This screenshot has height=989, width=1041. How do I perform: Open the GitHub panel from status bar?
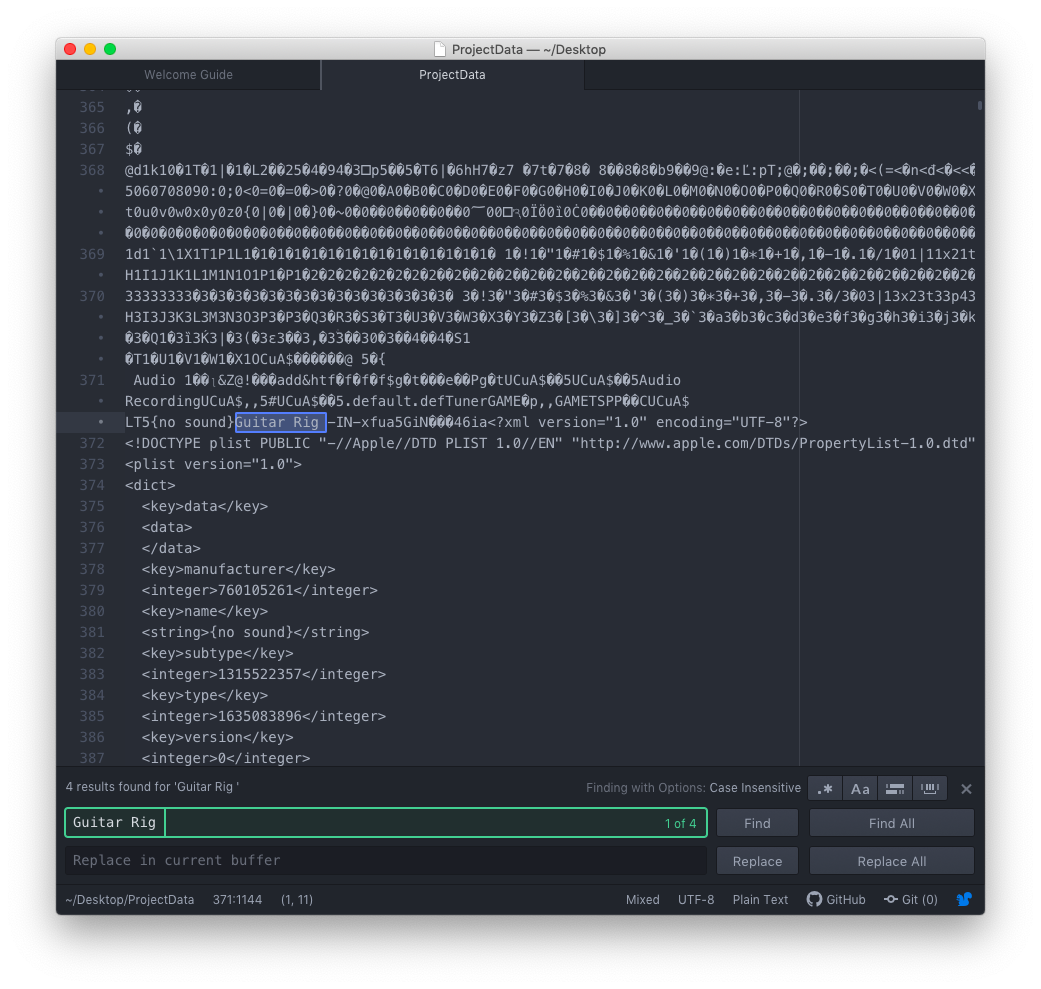point(836,899)
